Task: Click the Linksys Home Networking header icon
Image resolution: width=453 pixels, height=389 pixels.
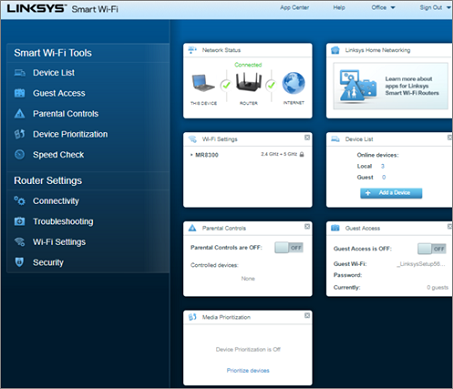Action: tap(335, 50)
